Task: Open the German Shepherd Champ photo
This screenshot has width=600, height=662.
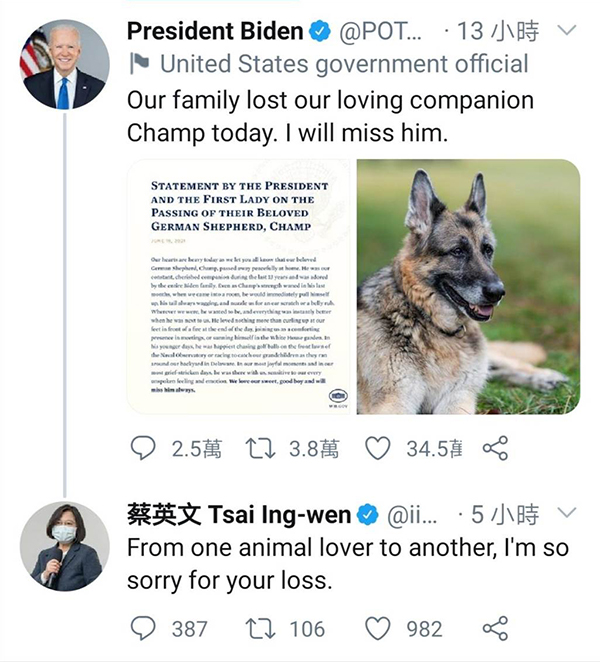Action: pyautogui.click(x=468, y=286)
